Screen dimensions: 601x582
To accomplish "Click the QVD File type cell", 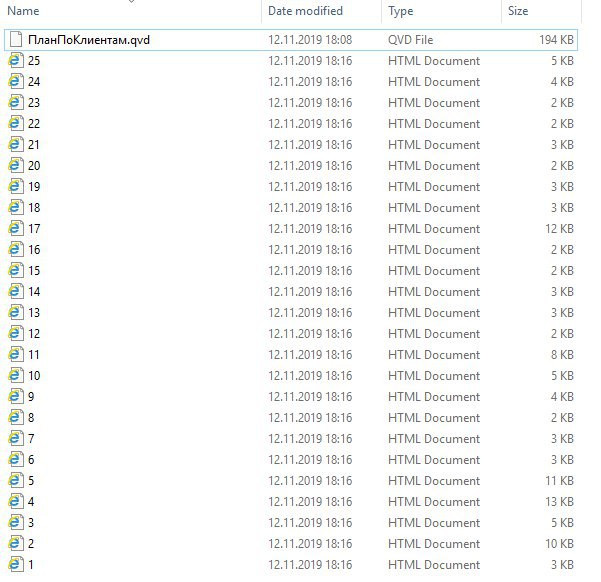I will tap(410, 39).
